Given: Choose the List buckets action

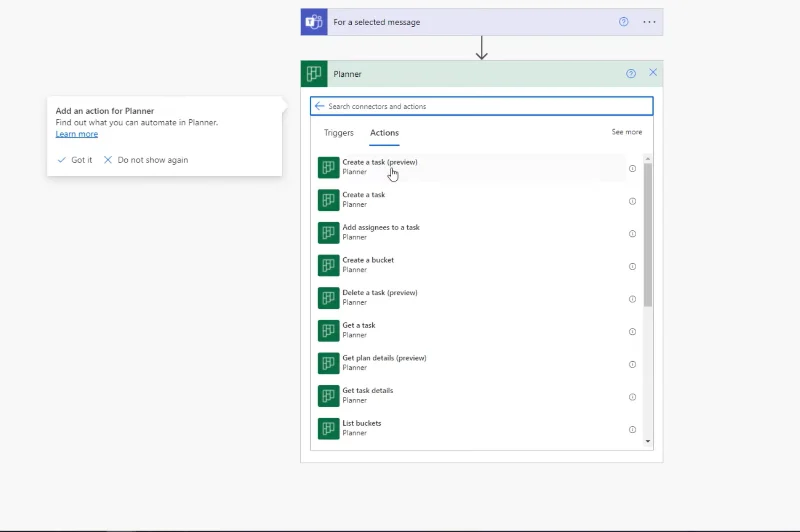Looking at the screenshot, I should click(471, 428).
